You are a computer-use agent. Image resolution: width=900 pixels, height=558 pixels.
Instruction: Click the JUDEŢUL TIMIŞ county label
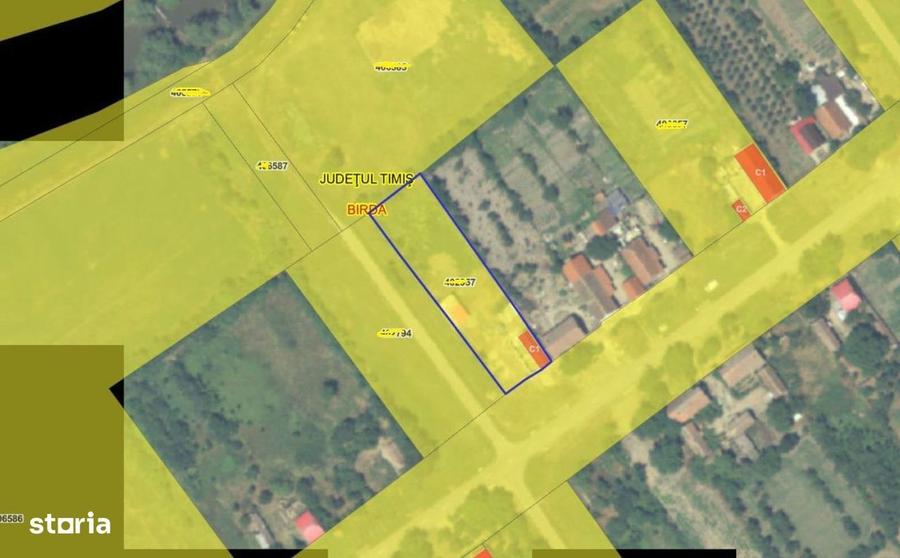(366, 179)
